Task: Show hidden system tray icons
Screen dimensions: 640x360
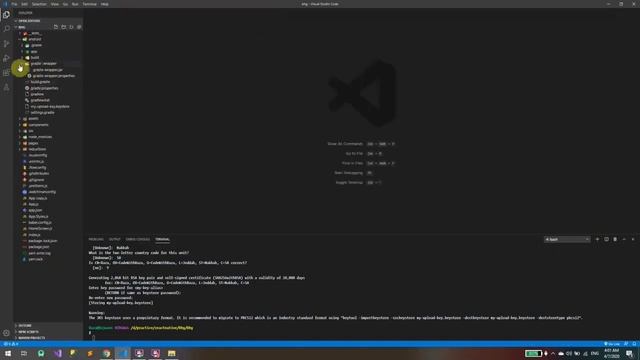Action: (x=553, y=353)
